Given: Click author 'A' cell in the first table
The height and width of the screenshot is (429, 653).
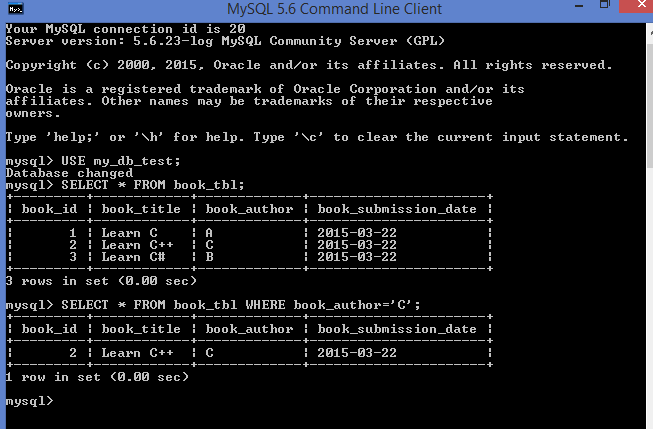Looking at the screenshot, I should [209, 233].
